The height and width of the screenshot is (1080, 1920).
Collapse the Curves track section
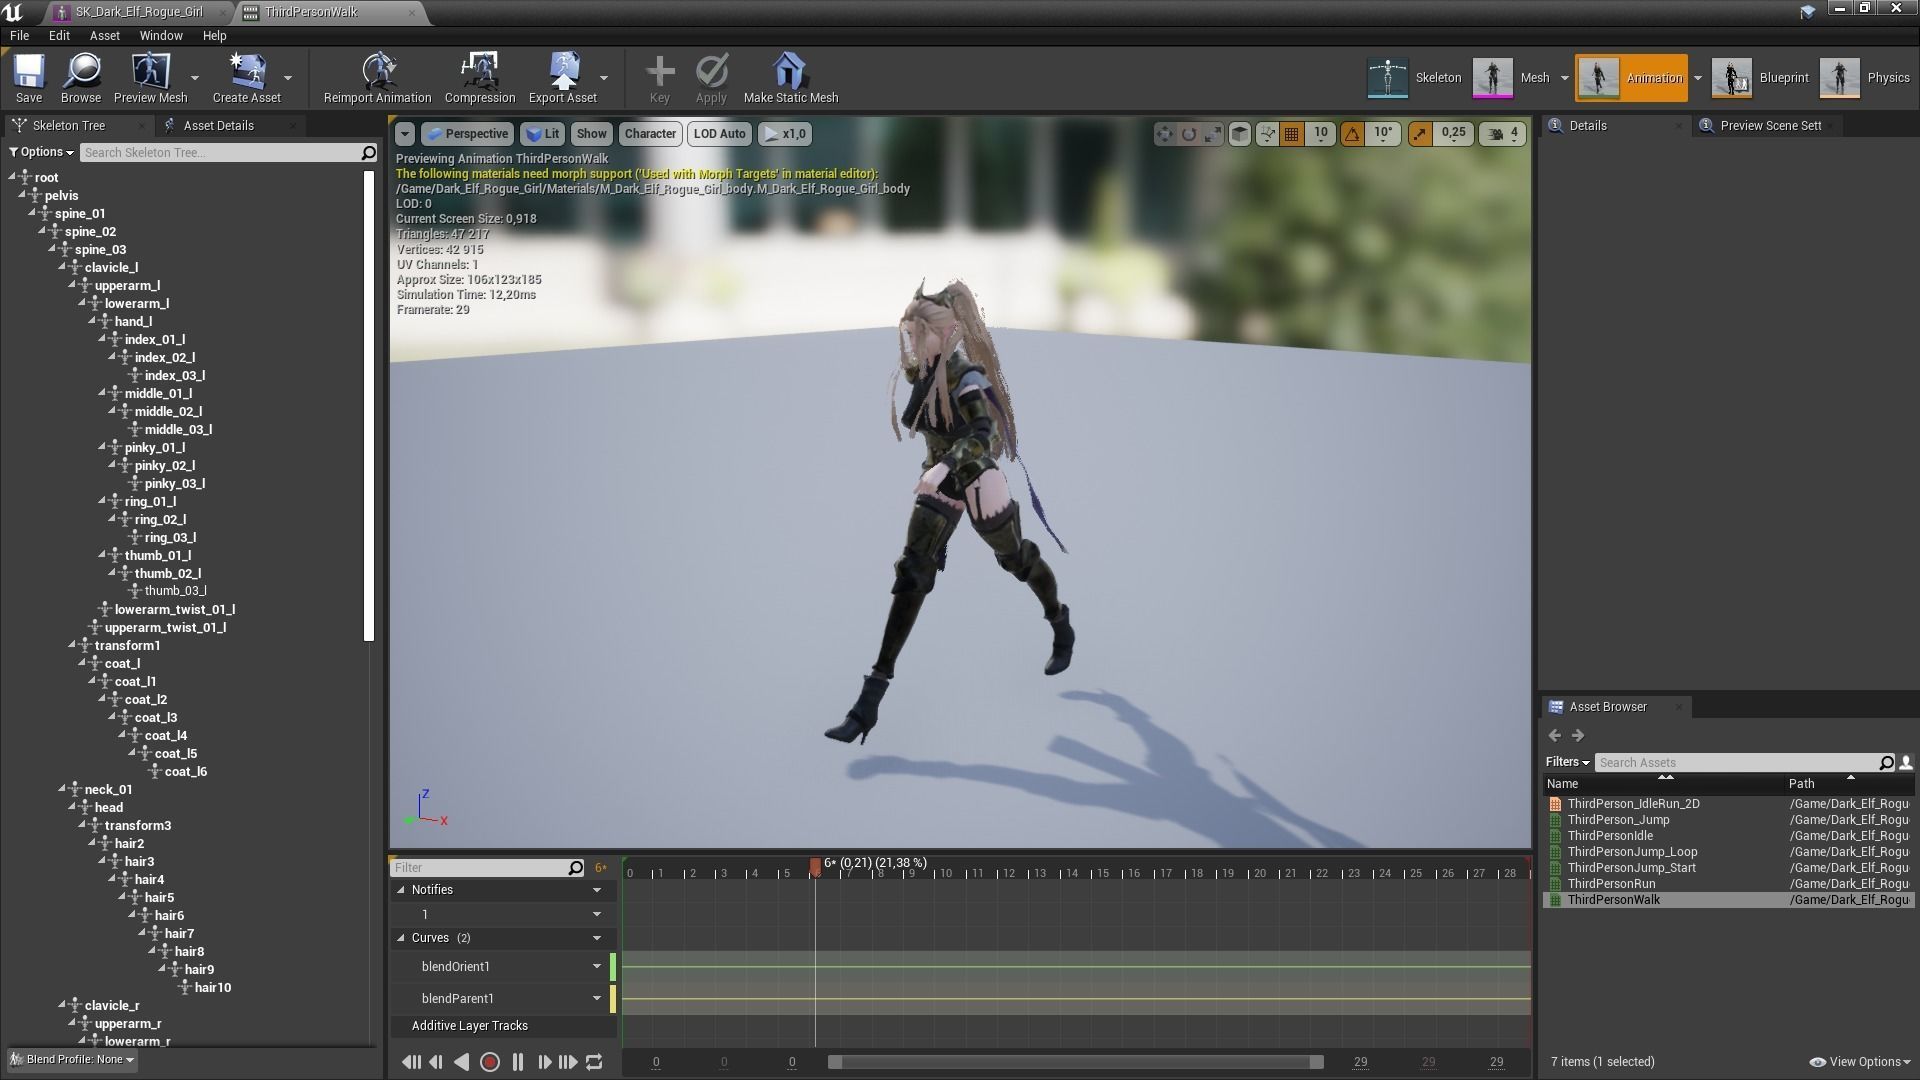402,938
